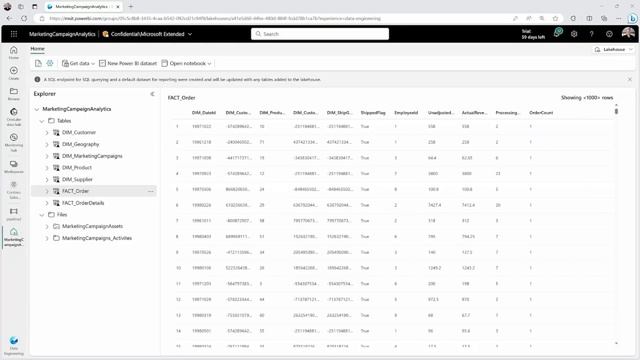Open Lakehouse mode switcher dropdown
Viewport: 640px width, 360px height.
(613, 49)
